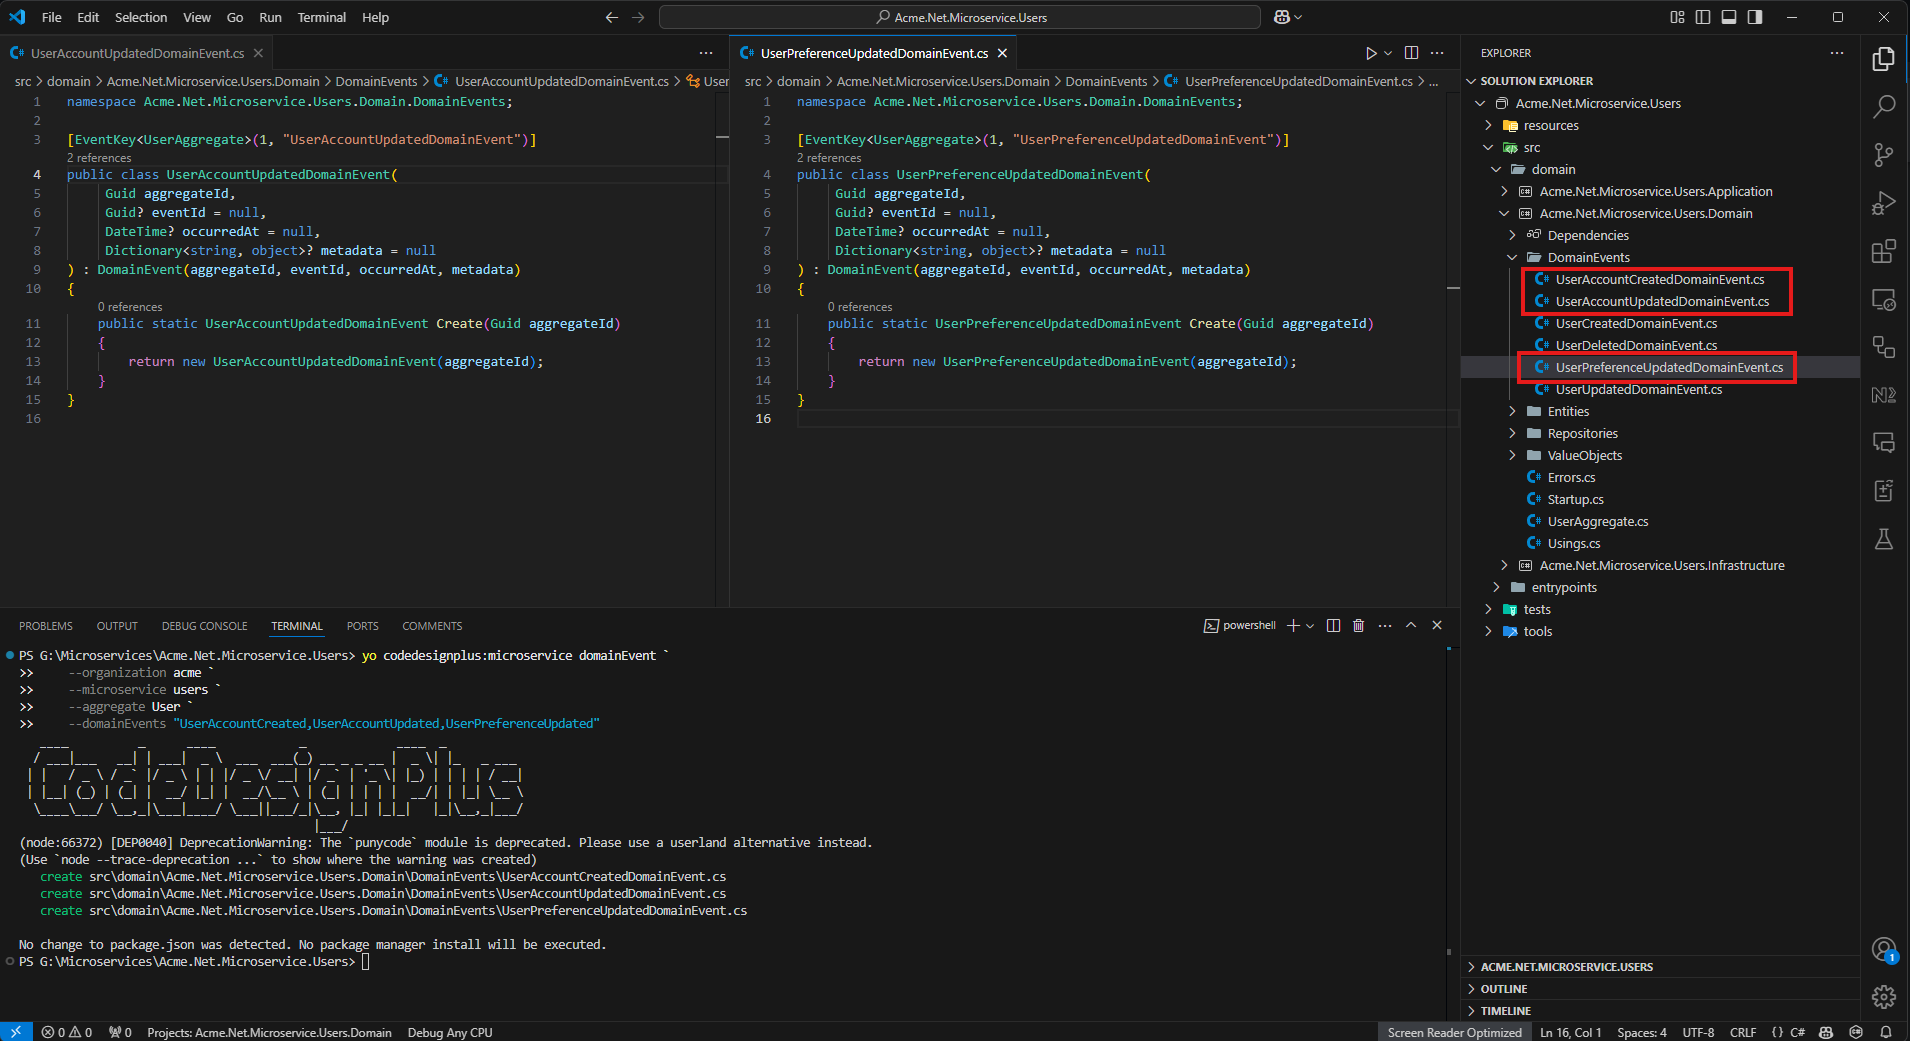The width and height of the screenshot is (1910, 1041).
Task: Close the UserPreferenceUpdatedDomainEvent.cs tab
Action: pyautogui.click(x=1002, y=53)
